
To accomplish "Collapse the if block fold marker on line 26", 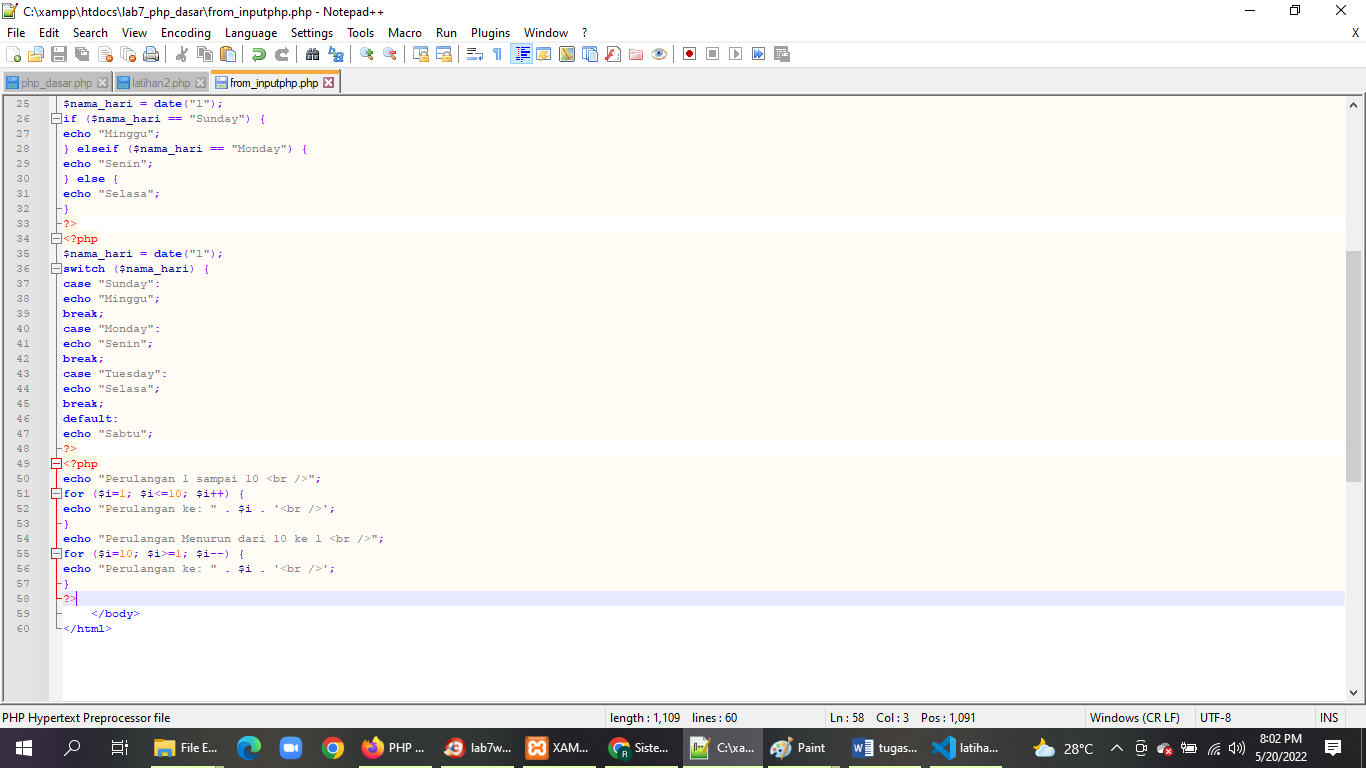I will pyautogui.click(x=56, y=119).
